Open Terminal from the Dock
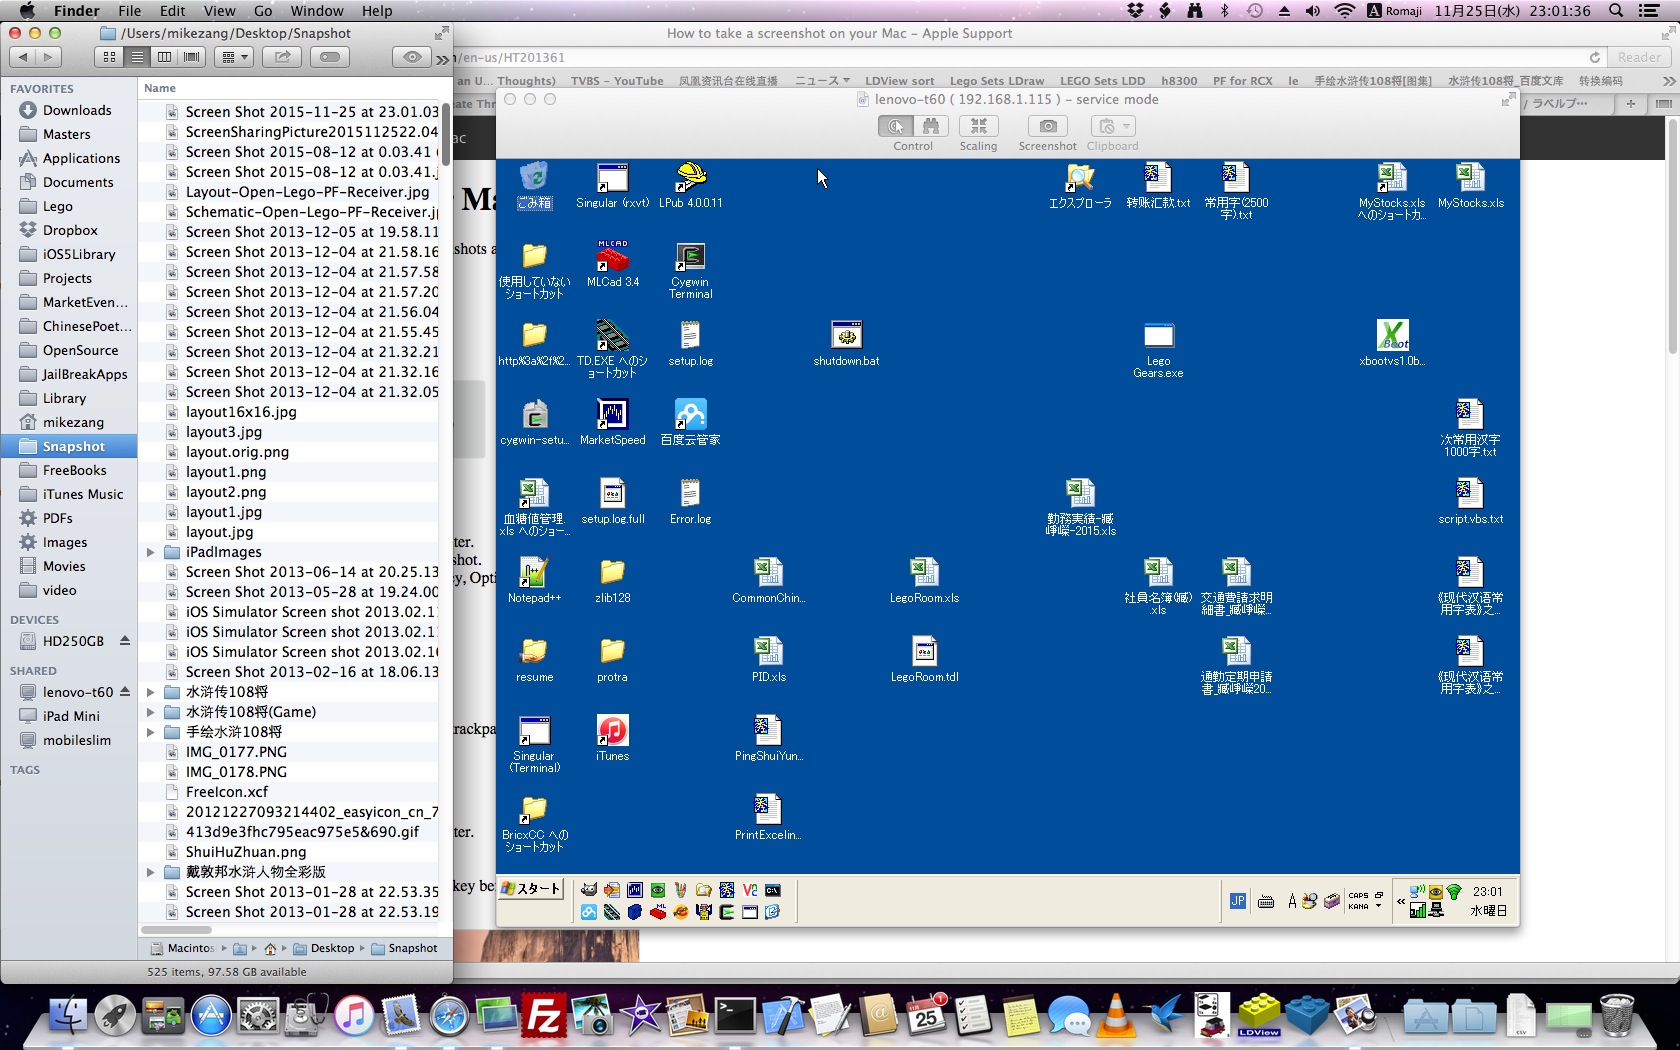Screen dimensions: 1680x1050 coord(735,1016)
